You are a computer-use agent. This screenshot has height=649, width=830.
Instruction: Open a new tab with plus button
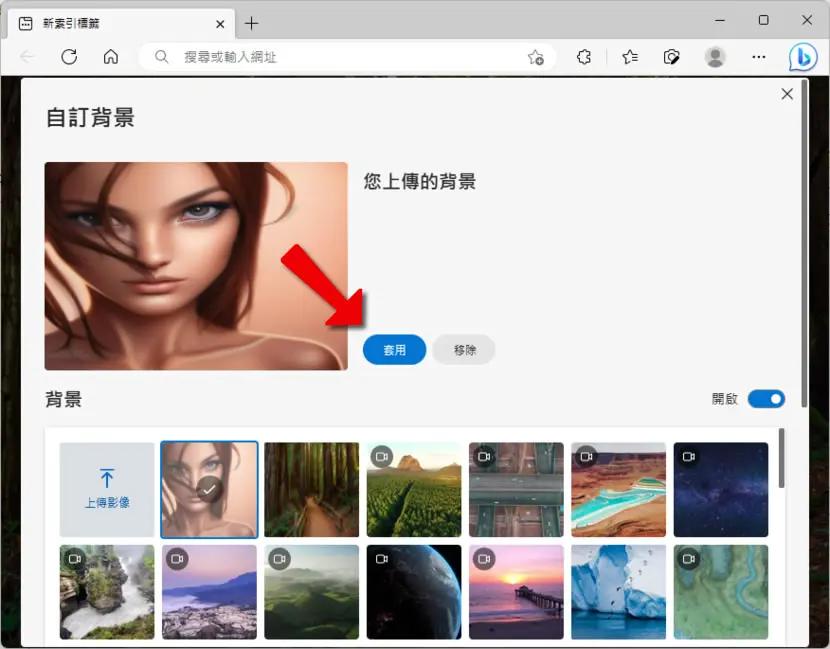tap(251, 23)
